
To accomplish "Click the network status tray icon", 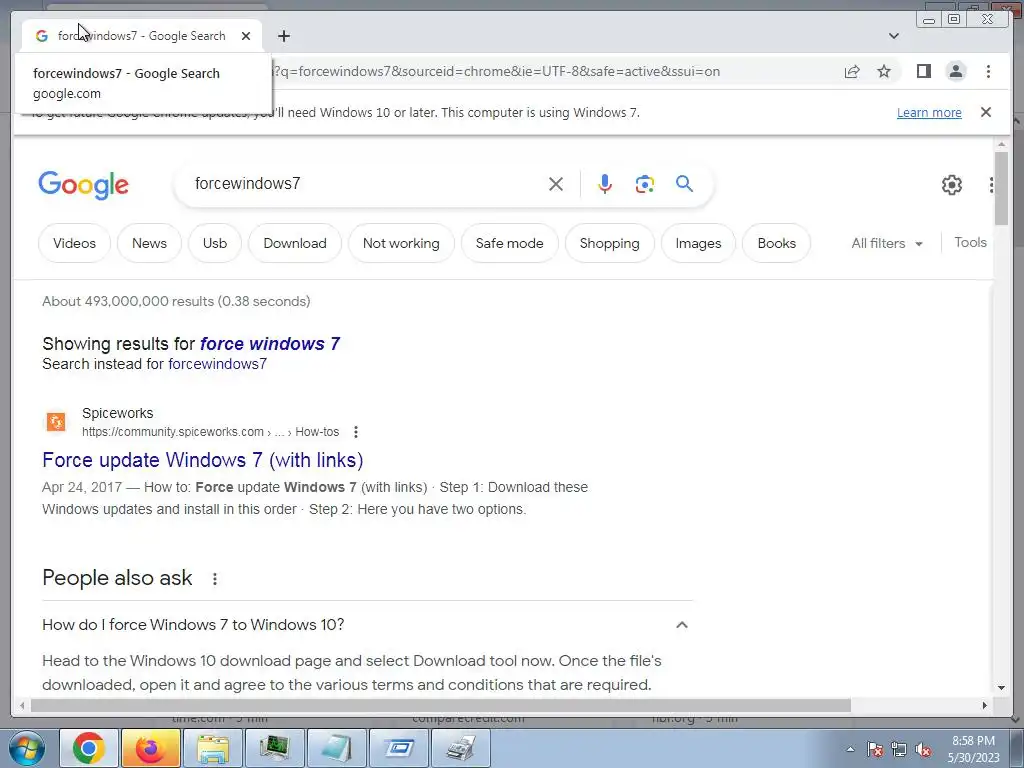I will click(899, 749).
